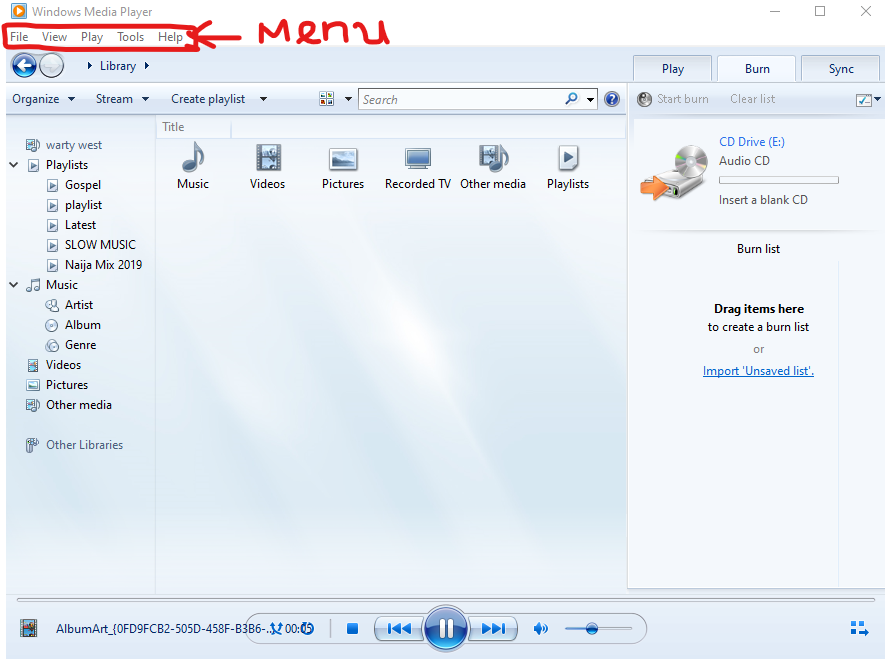Viewport: 885px width, 659px height.
Task: Switch to the Sync tab
Action: pos(840,69)
